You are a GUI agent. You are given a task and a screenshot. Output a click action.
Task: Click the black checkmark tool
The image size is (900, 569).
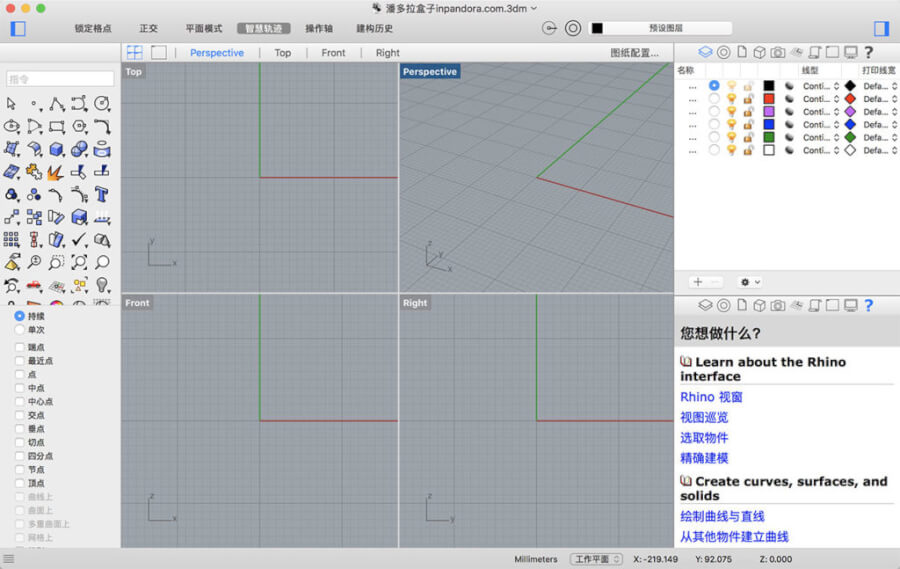pos(79,239)
